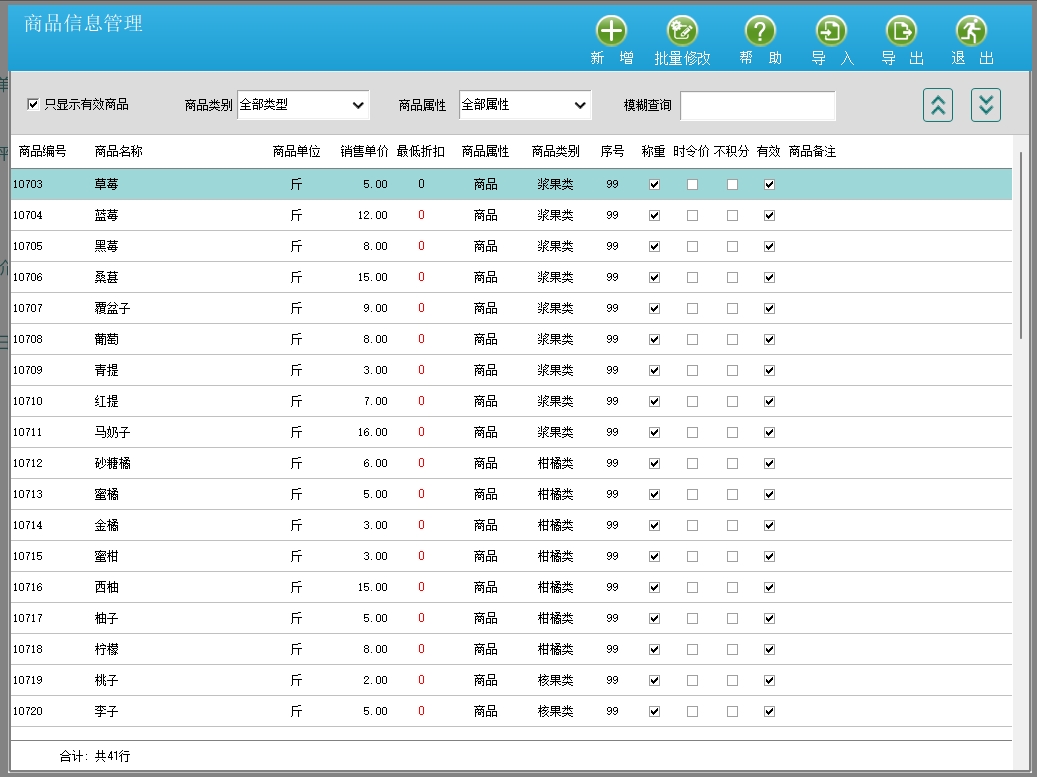The height and width of the screenshot is (777, 1037).
Task: Click the 新增 (Add) plus icon
Action: [611, 31]
